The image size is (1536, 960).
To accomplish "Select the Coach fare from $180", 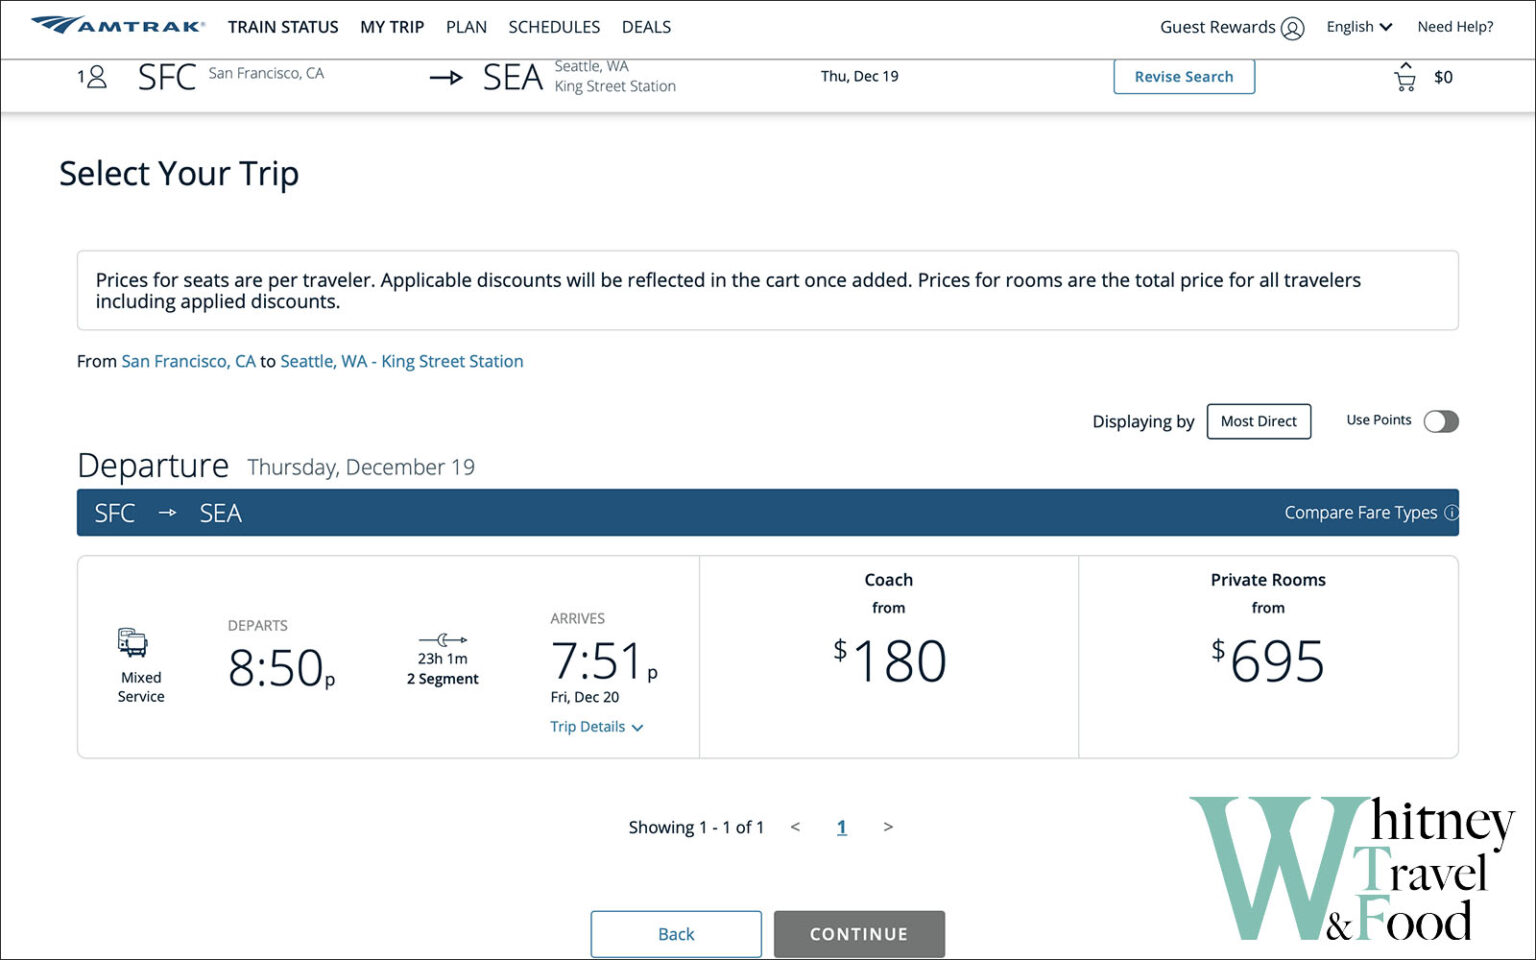I will click(889, 657).
